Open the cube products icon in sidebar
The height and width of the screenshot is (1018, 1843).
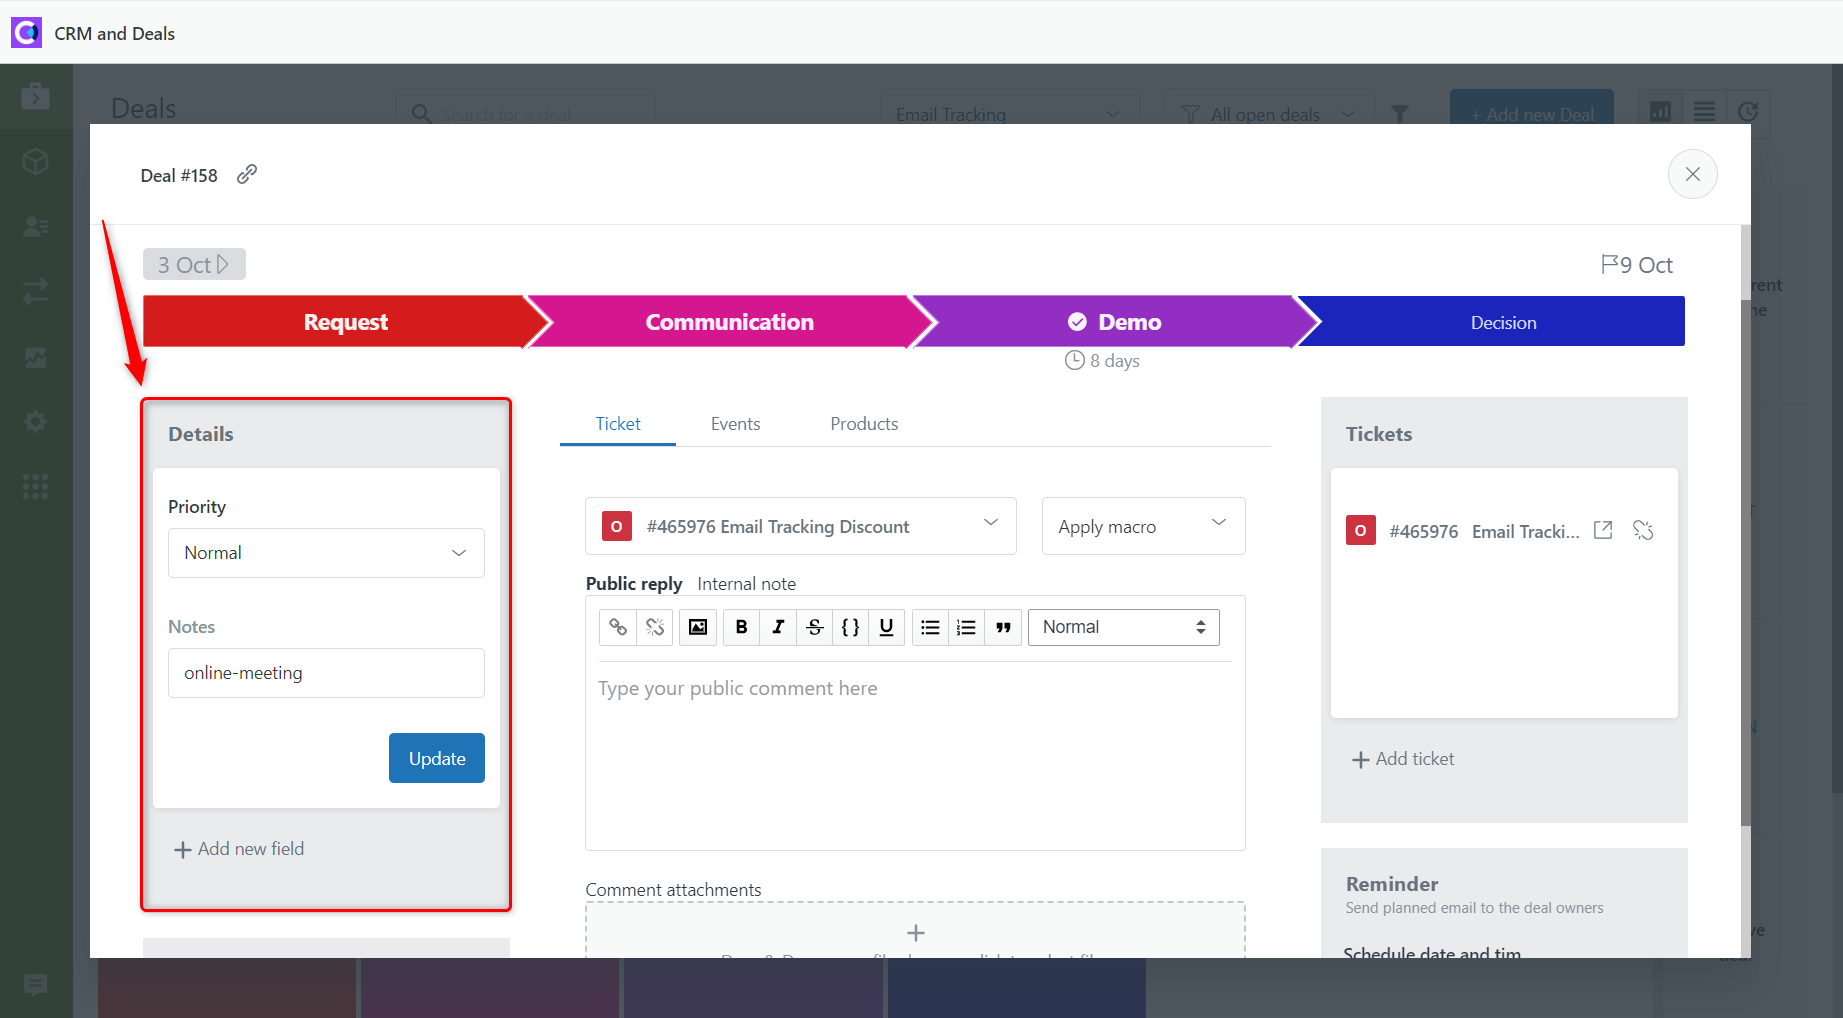click(35, 161)
